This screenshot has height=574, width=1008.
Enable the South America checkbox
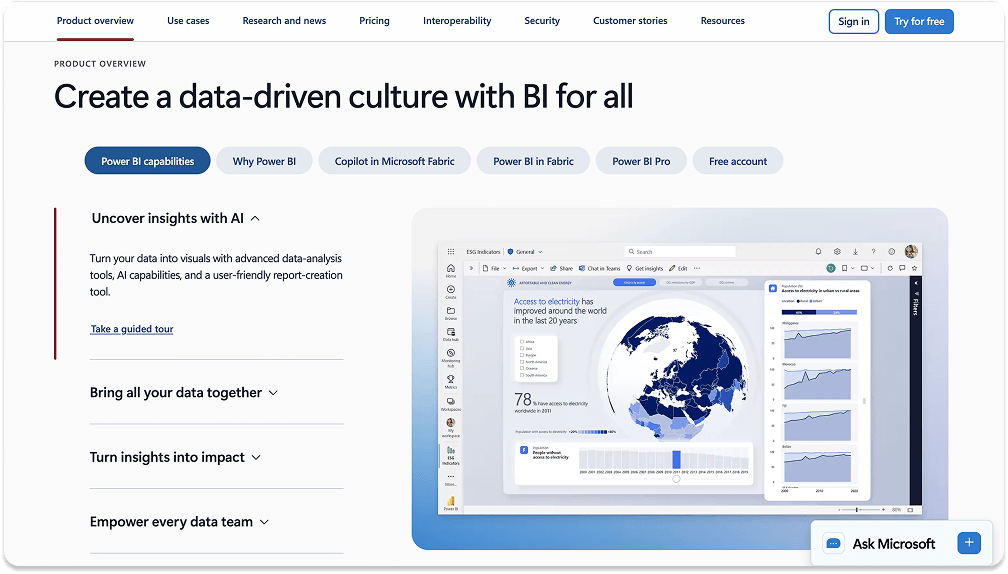coord(521,375)
